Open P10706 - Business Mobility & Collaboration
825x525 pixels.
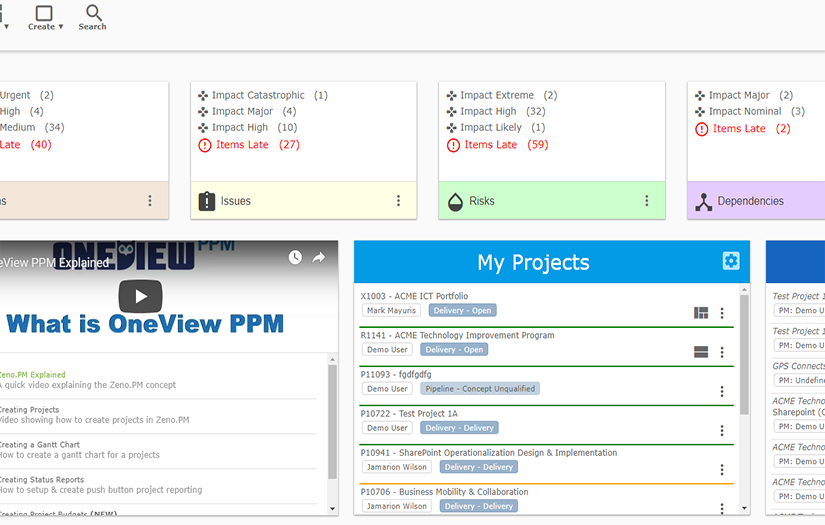[445, 492]
